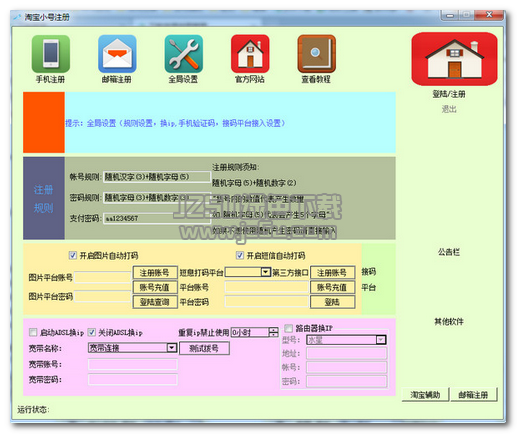
Task: Click the 公告栏 label
Action: tap(449, 252)
